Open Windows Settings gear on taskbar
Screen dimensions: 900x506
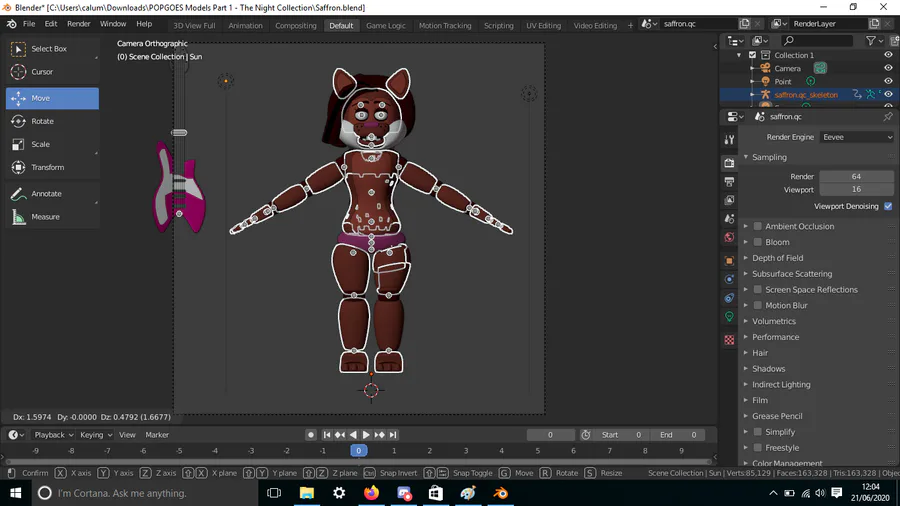339,493
